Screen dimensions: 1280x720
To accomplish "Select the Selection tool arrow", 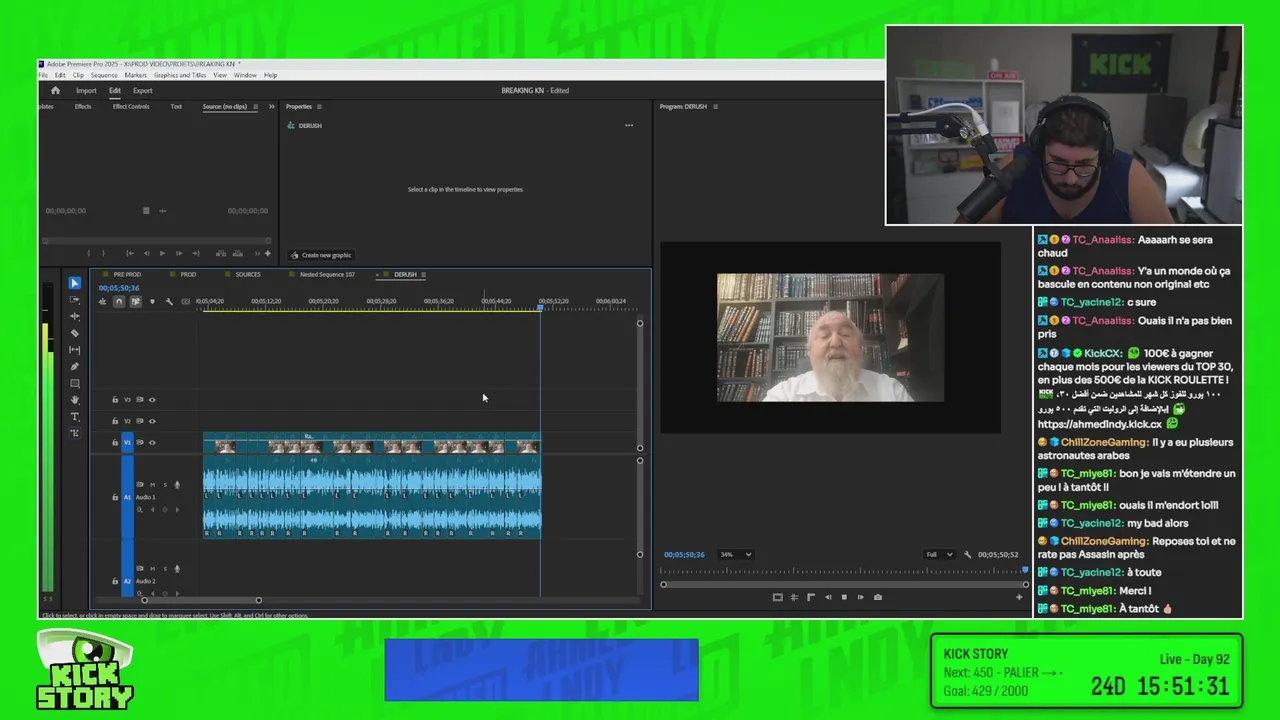I will [x=74, y=283].
